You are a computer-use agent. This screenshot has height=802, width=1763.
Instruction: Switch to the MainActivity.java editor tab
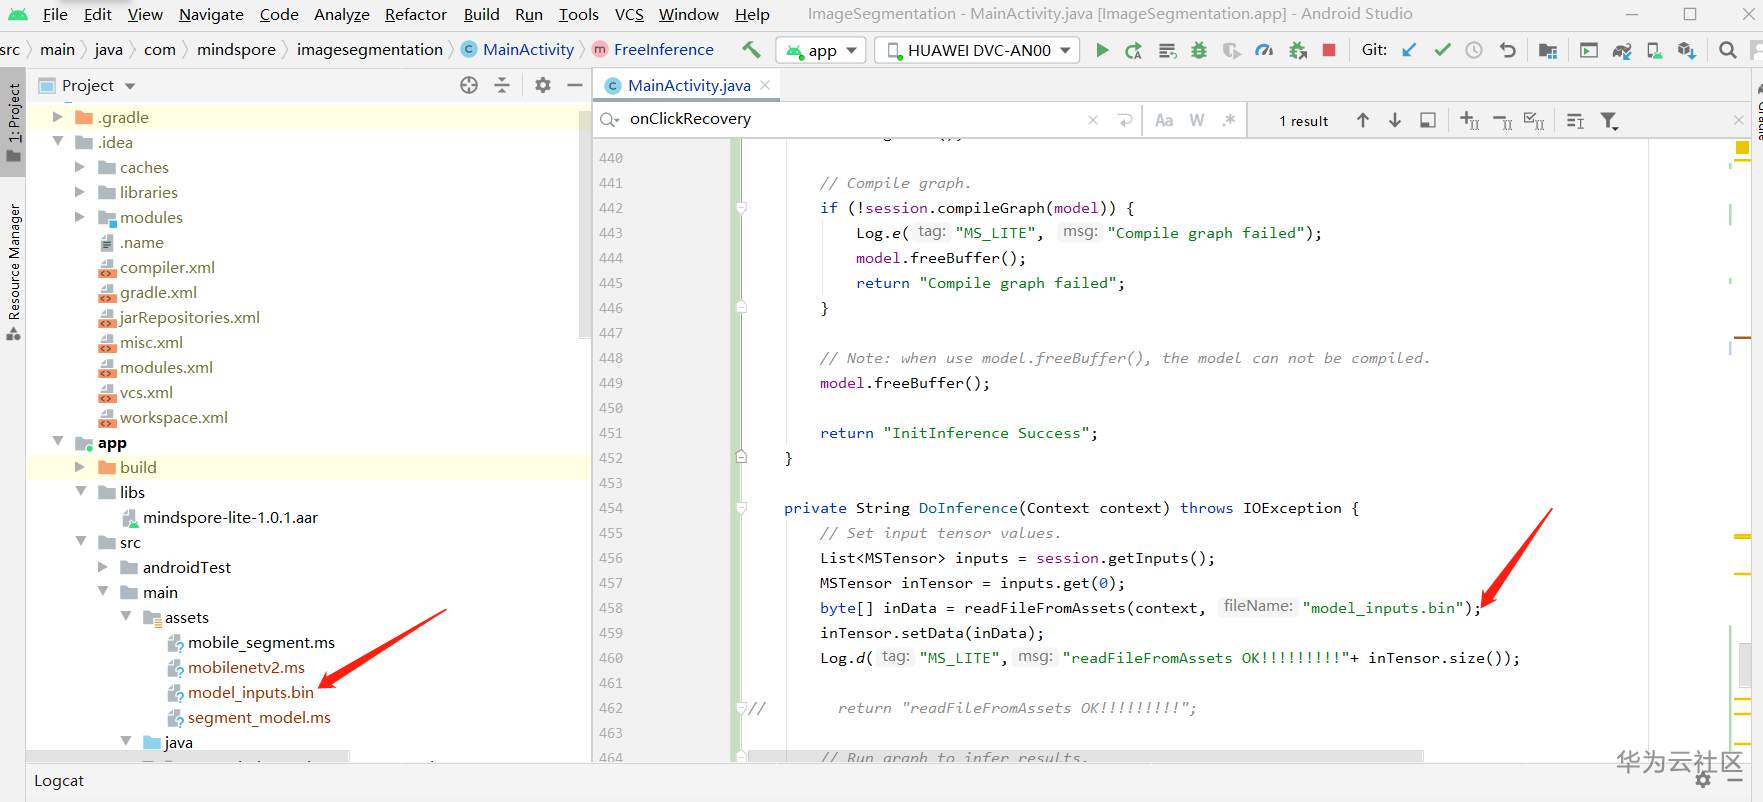688,86
